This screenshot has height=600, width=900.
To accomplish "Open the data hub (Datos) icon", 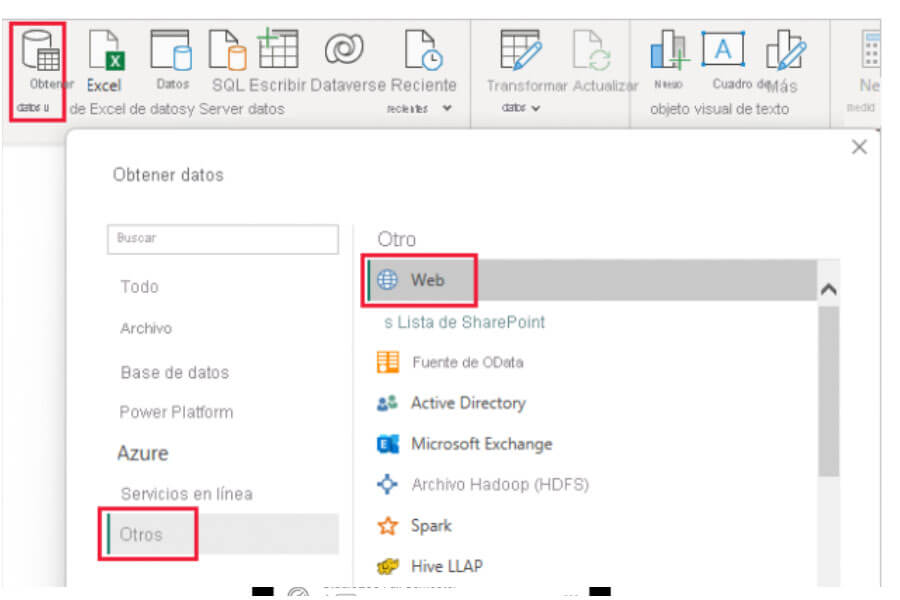I will (x=171, y=50).
